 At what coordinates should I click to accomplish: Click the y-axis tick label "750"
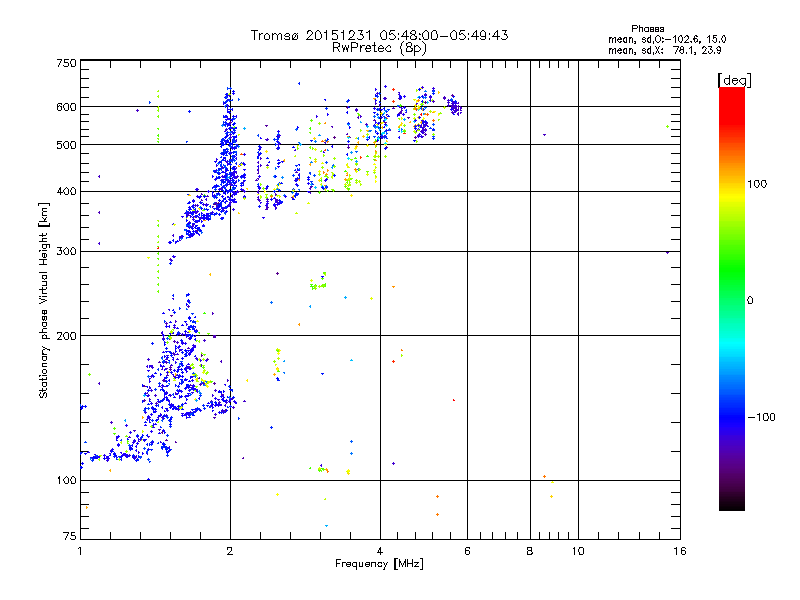tap(66, 63)
